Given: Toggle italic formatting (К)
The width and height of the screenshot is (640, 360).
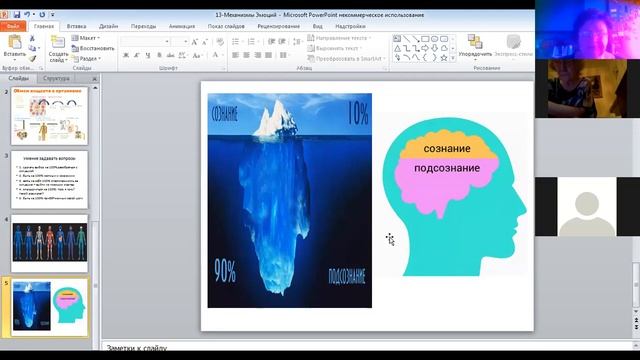Looking at the screenshot, I should (x=137, y=55).
